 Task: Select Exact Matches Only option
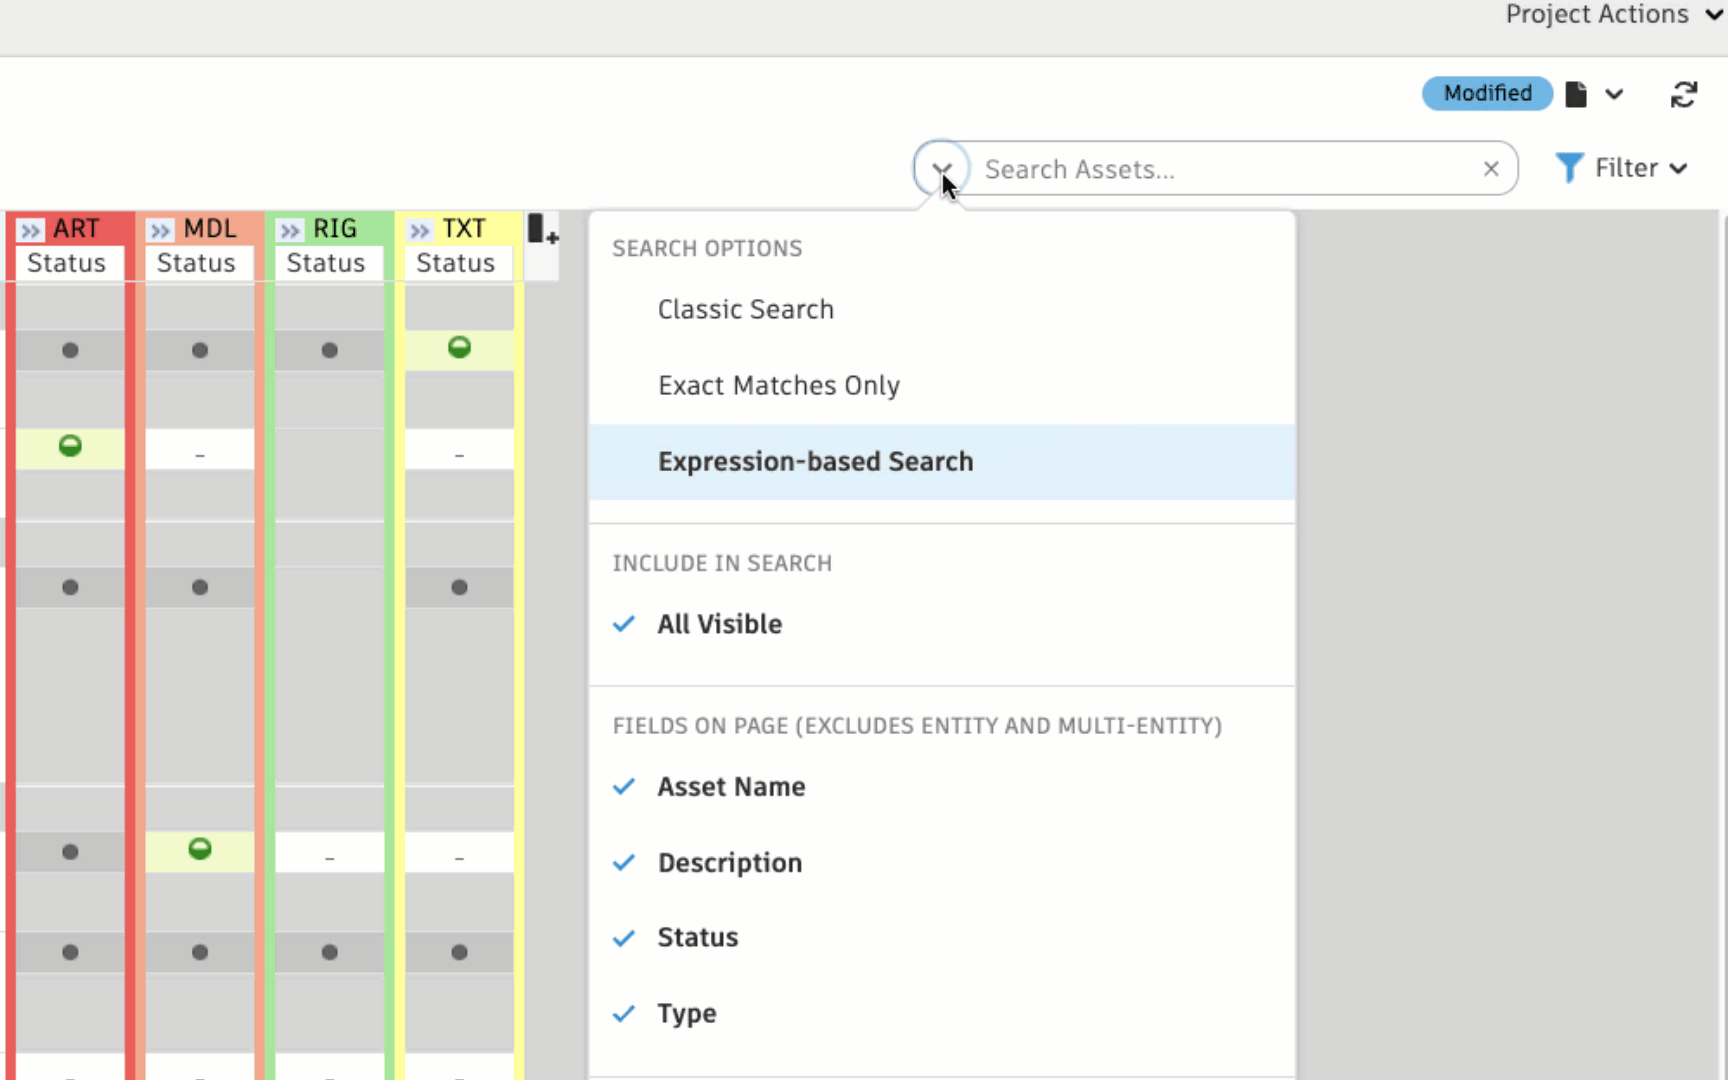pyautogui.click(x=942, y=385)
